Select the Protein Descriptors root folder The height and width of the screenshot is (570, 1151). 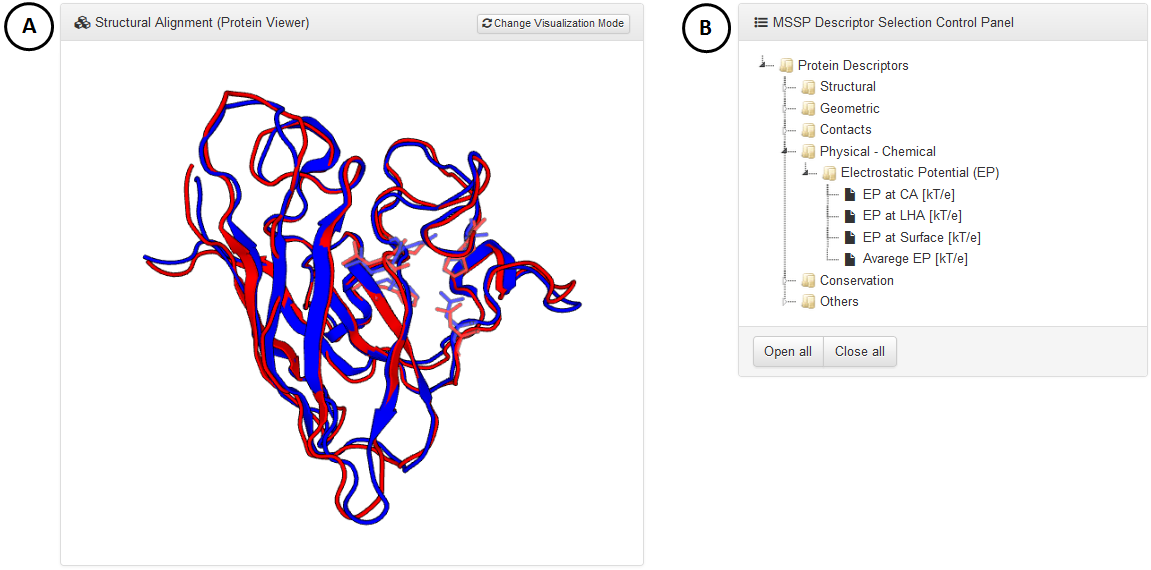[x=853, y=65]
